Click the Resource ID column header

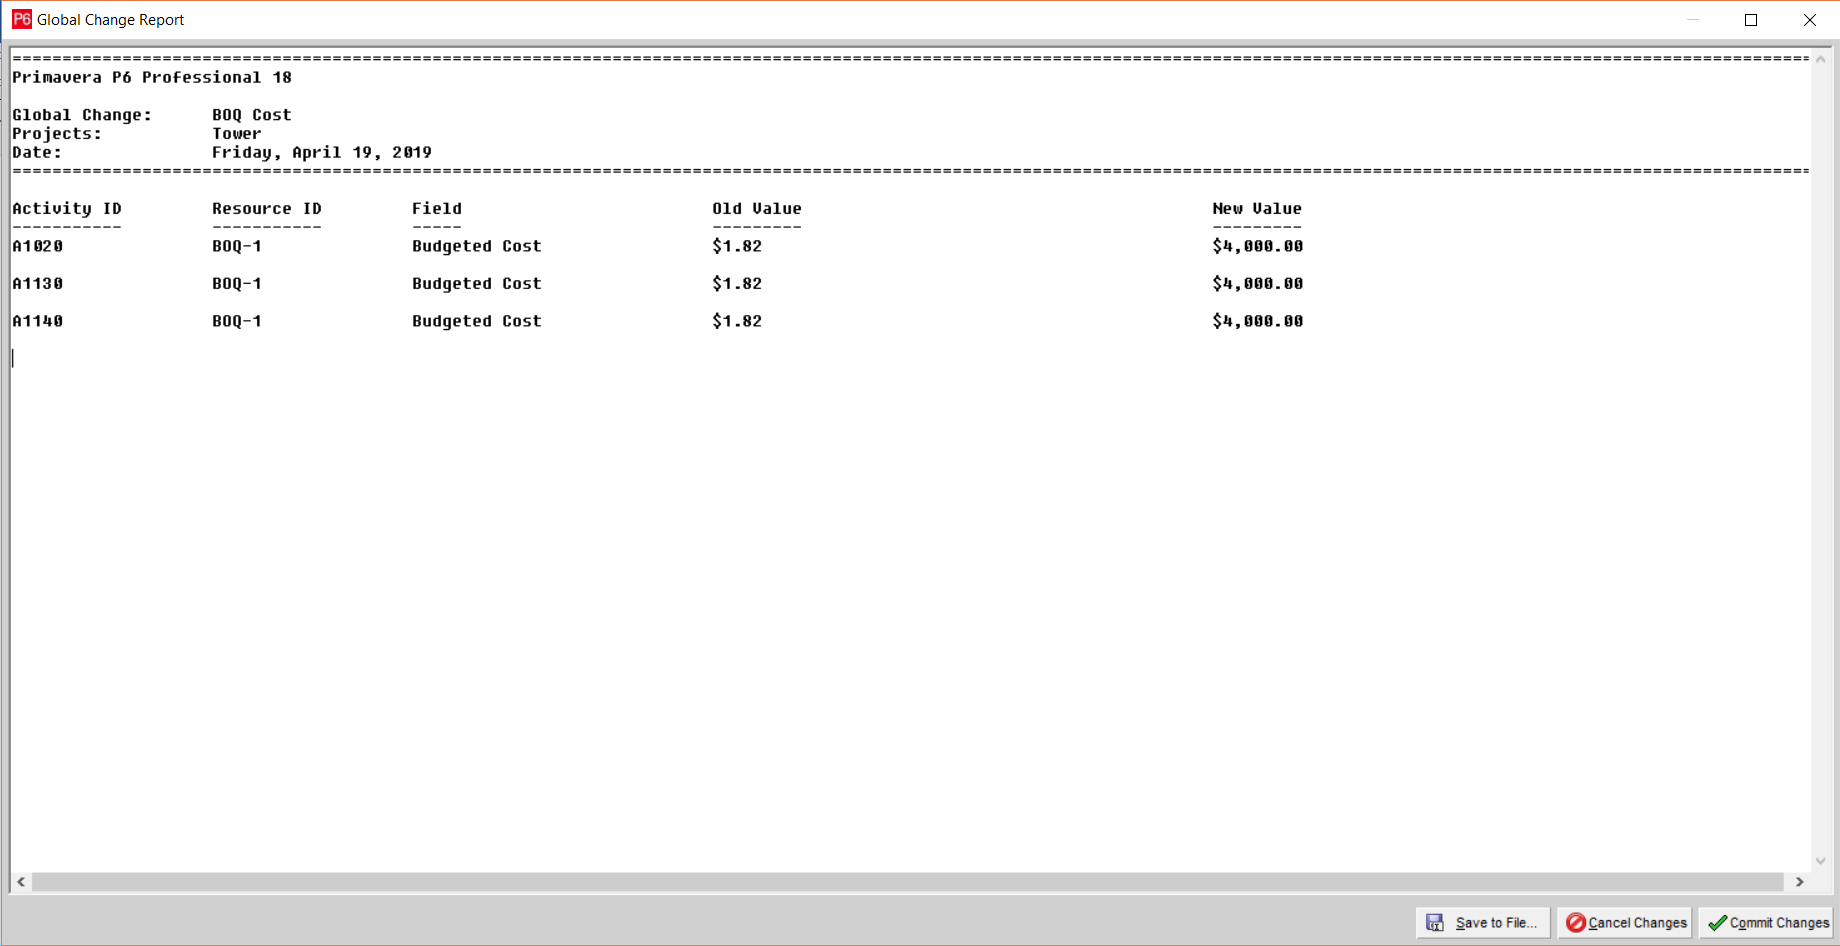[x=267, y=209]
